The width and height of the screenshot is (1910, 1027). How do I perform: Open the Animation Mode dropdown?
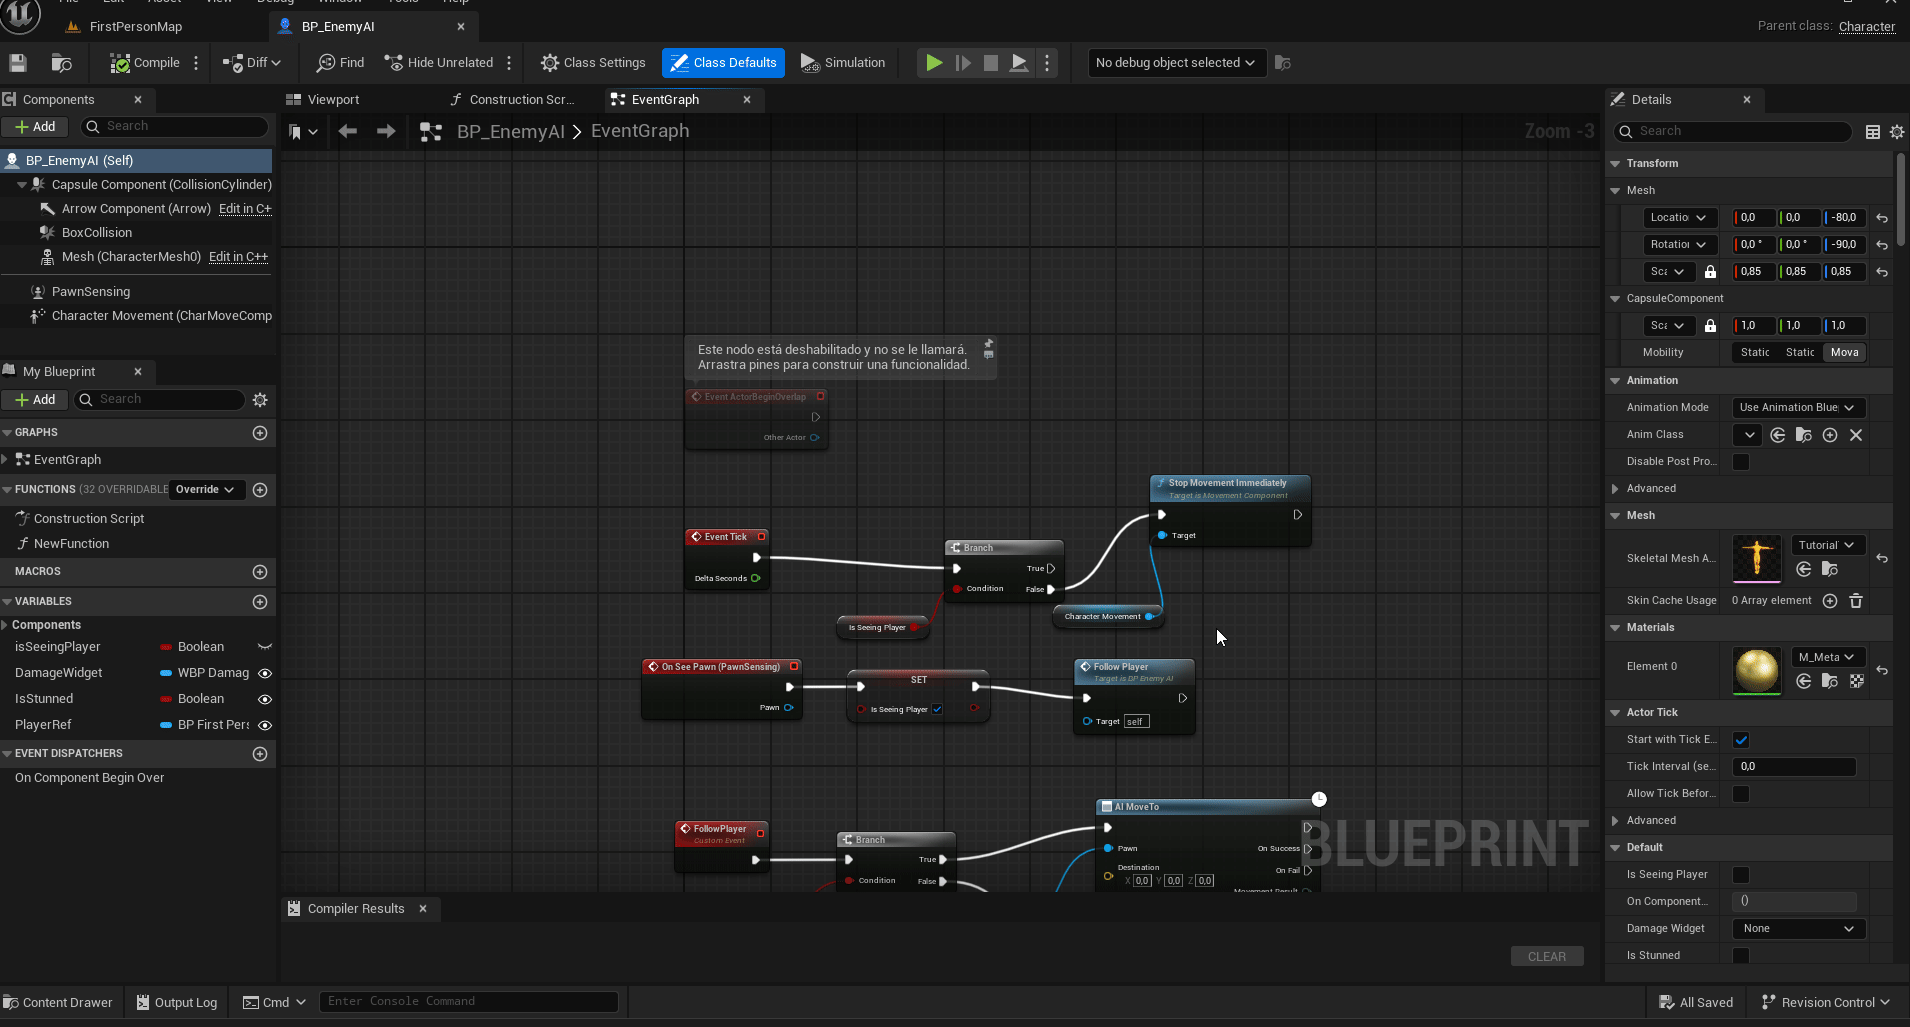coord(1797,408)
